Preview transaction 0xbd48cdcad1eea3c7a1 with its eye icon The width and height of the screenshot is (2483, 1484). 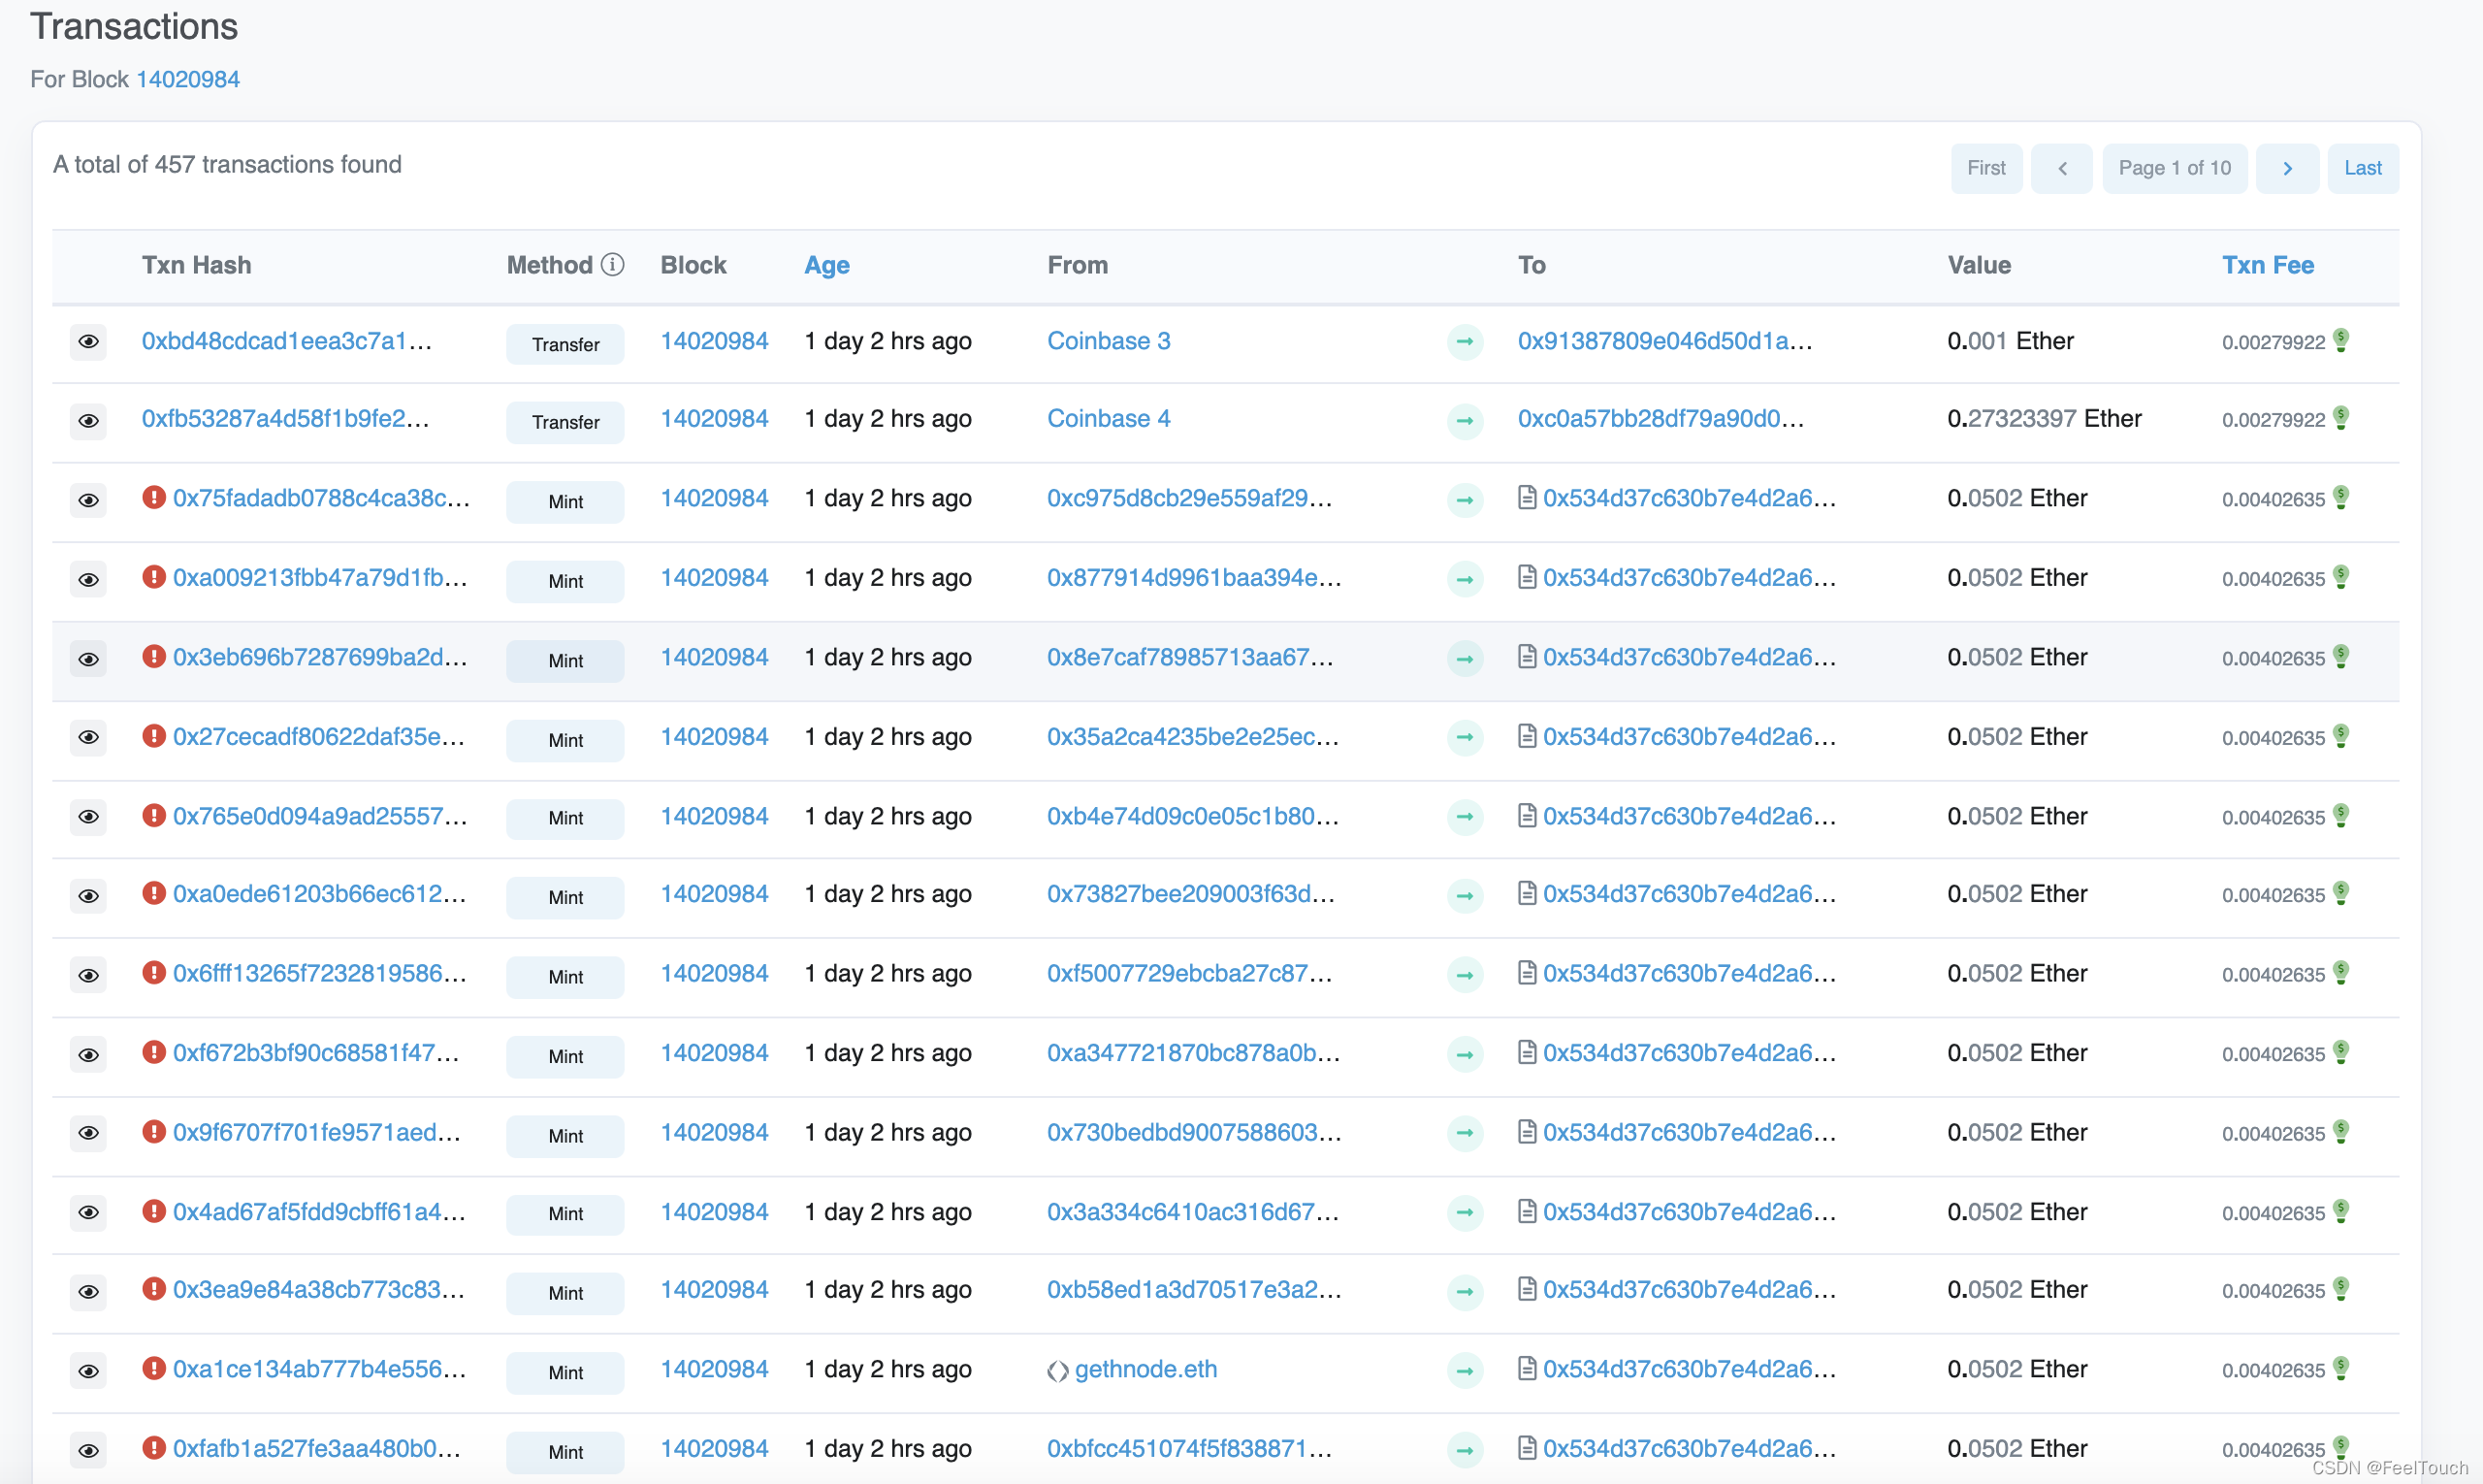88,342
